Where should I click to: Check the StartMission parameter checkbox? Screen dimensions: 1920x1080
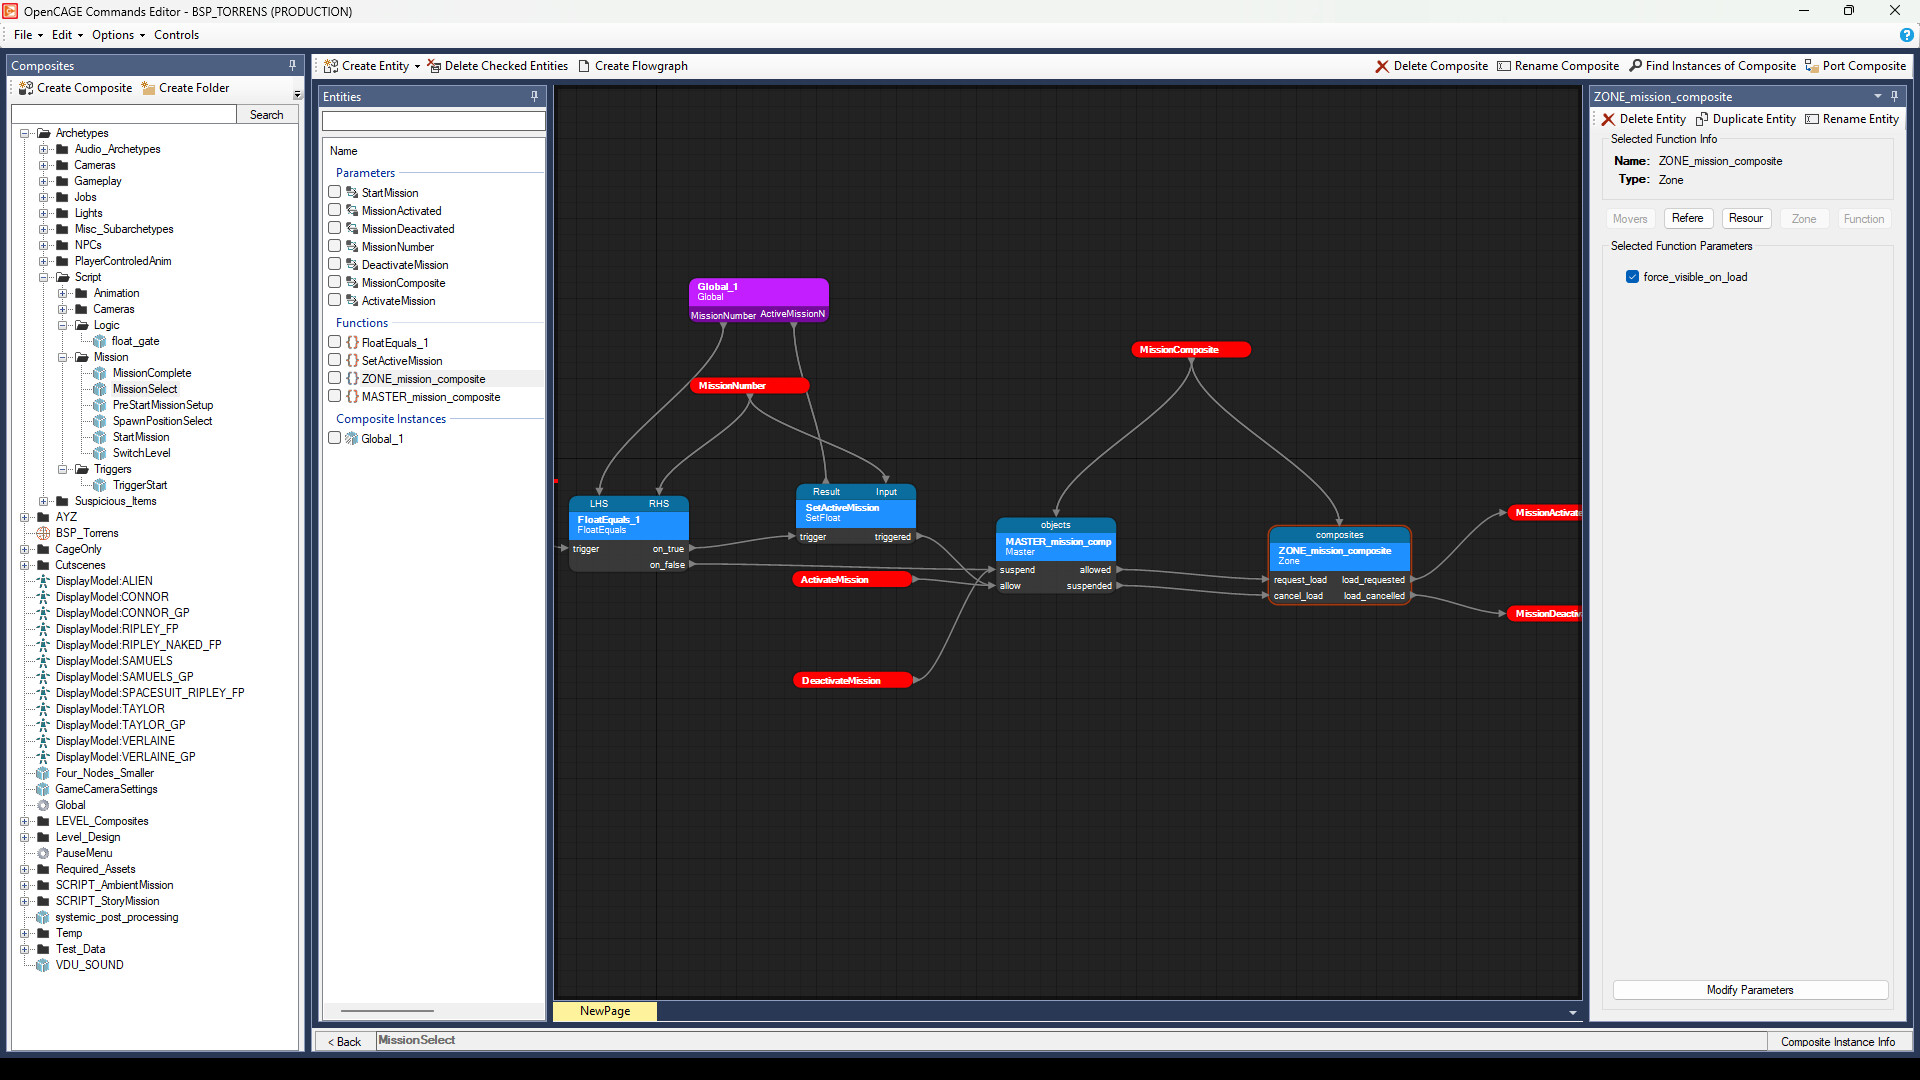[x=335, y=192]
